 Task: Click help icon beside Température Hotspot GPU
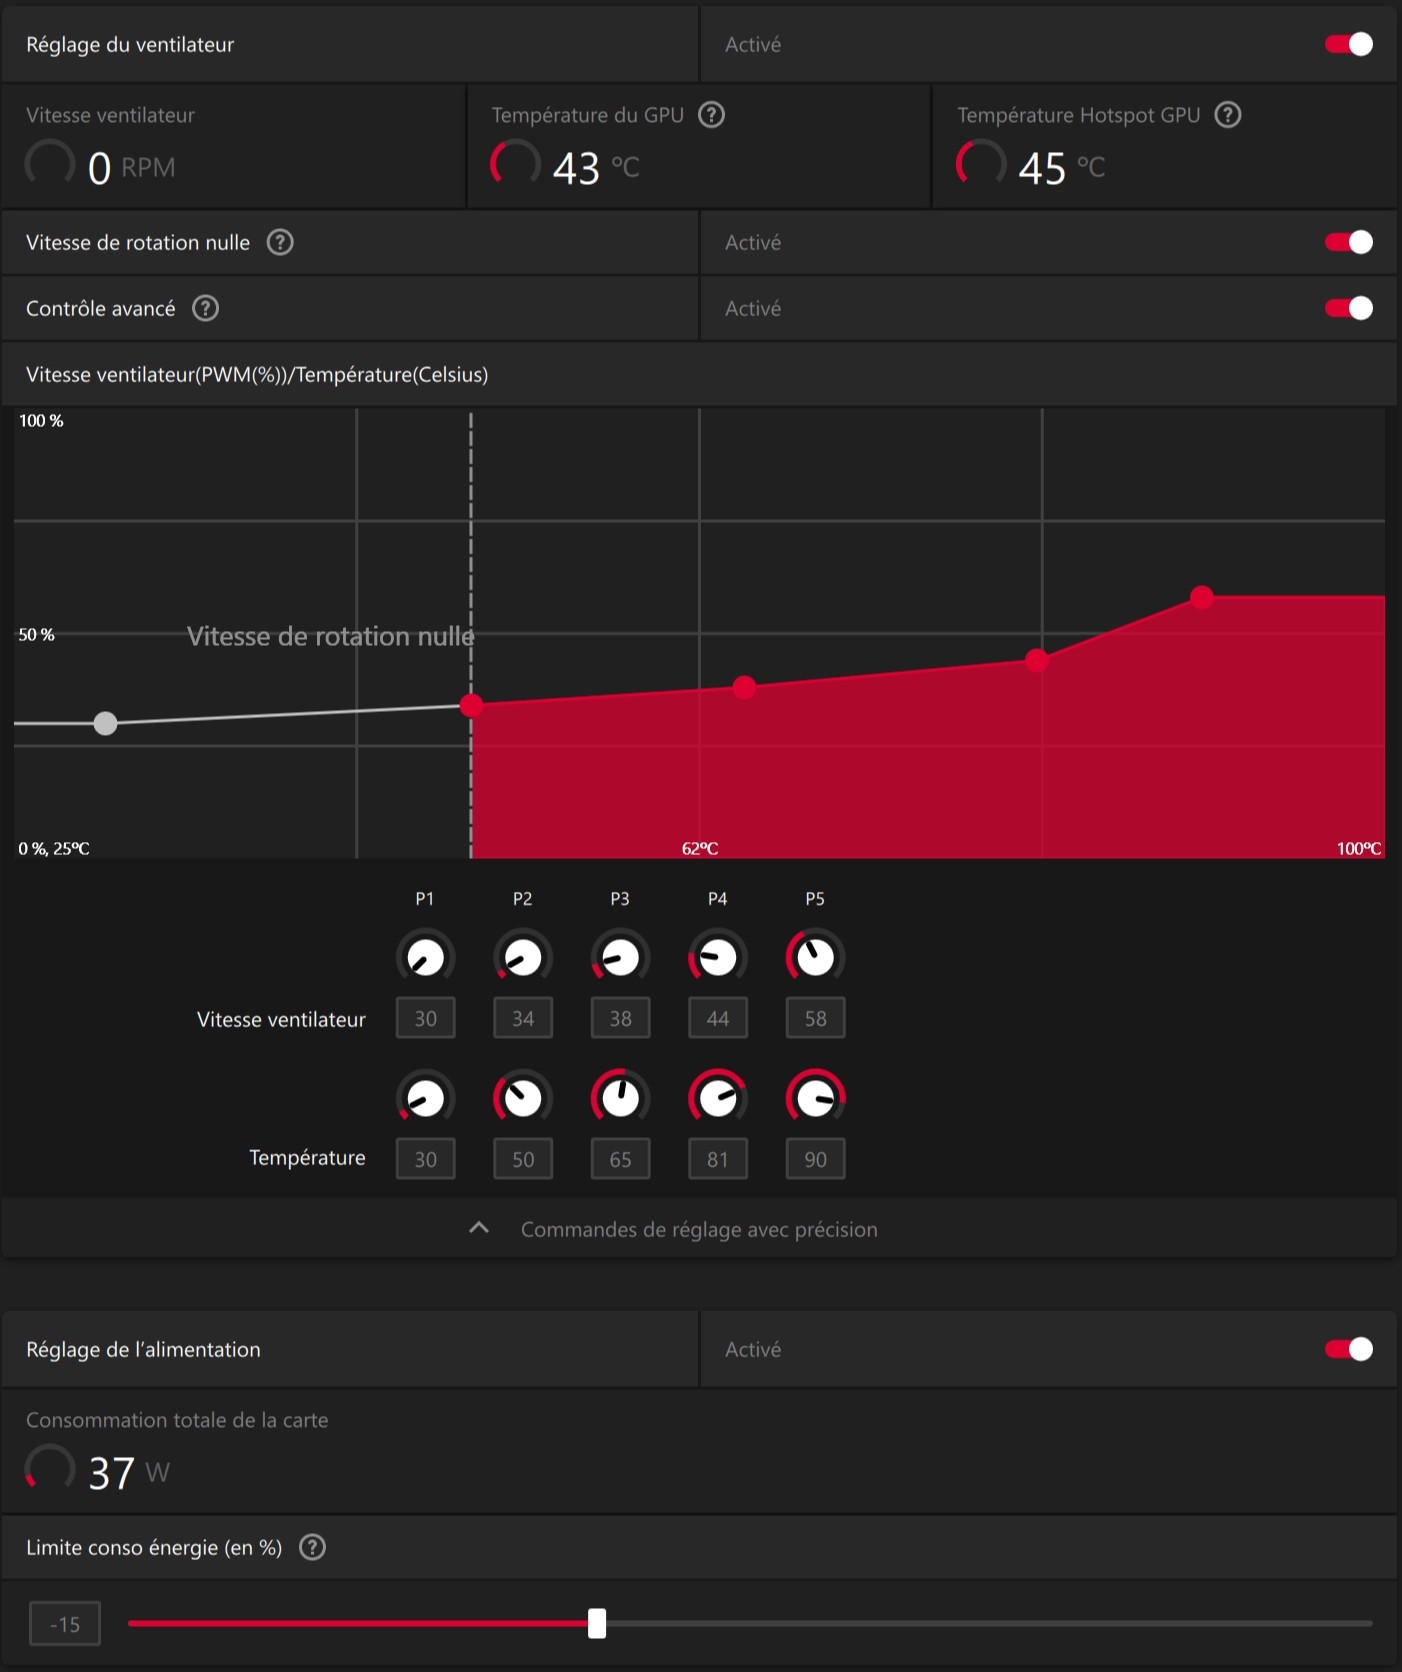tap(1227, 115)
